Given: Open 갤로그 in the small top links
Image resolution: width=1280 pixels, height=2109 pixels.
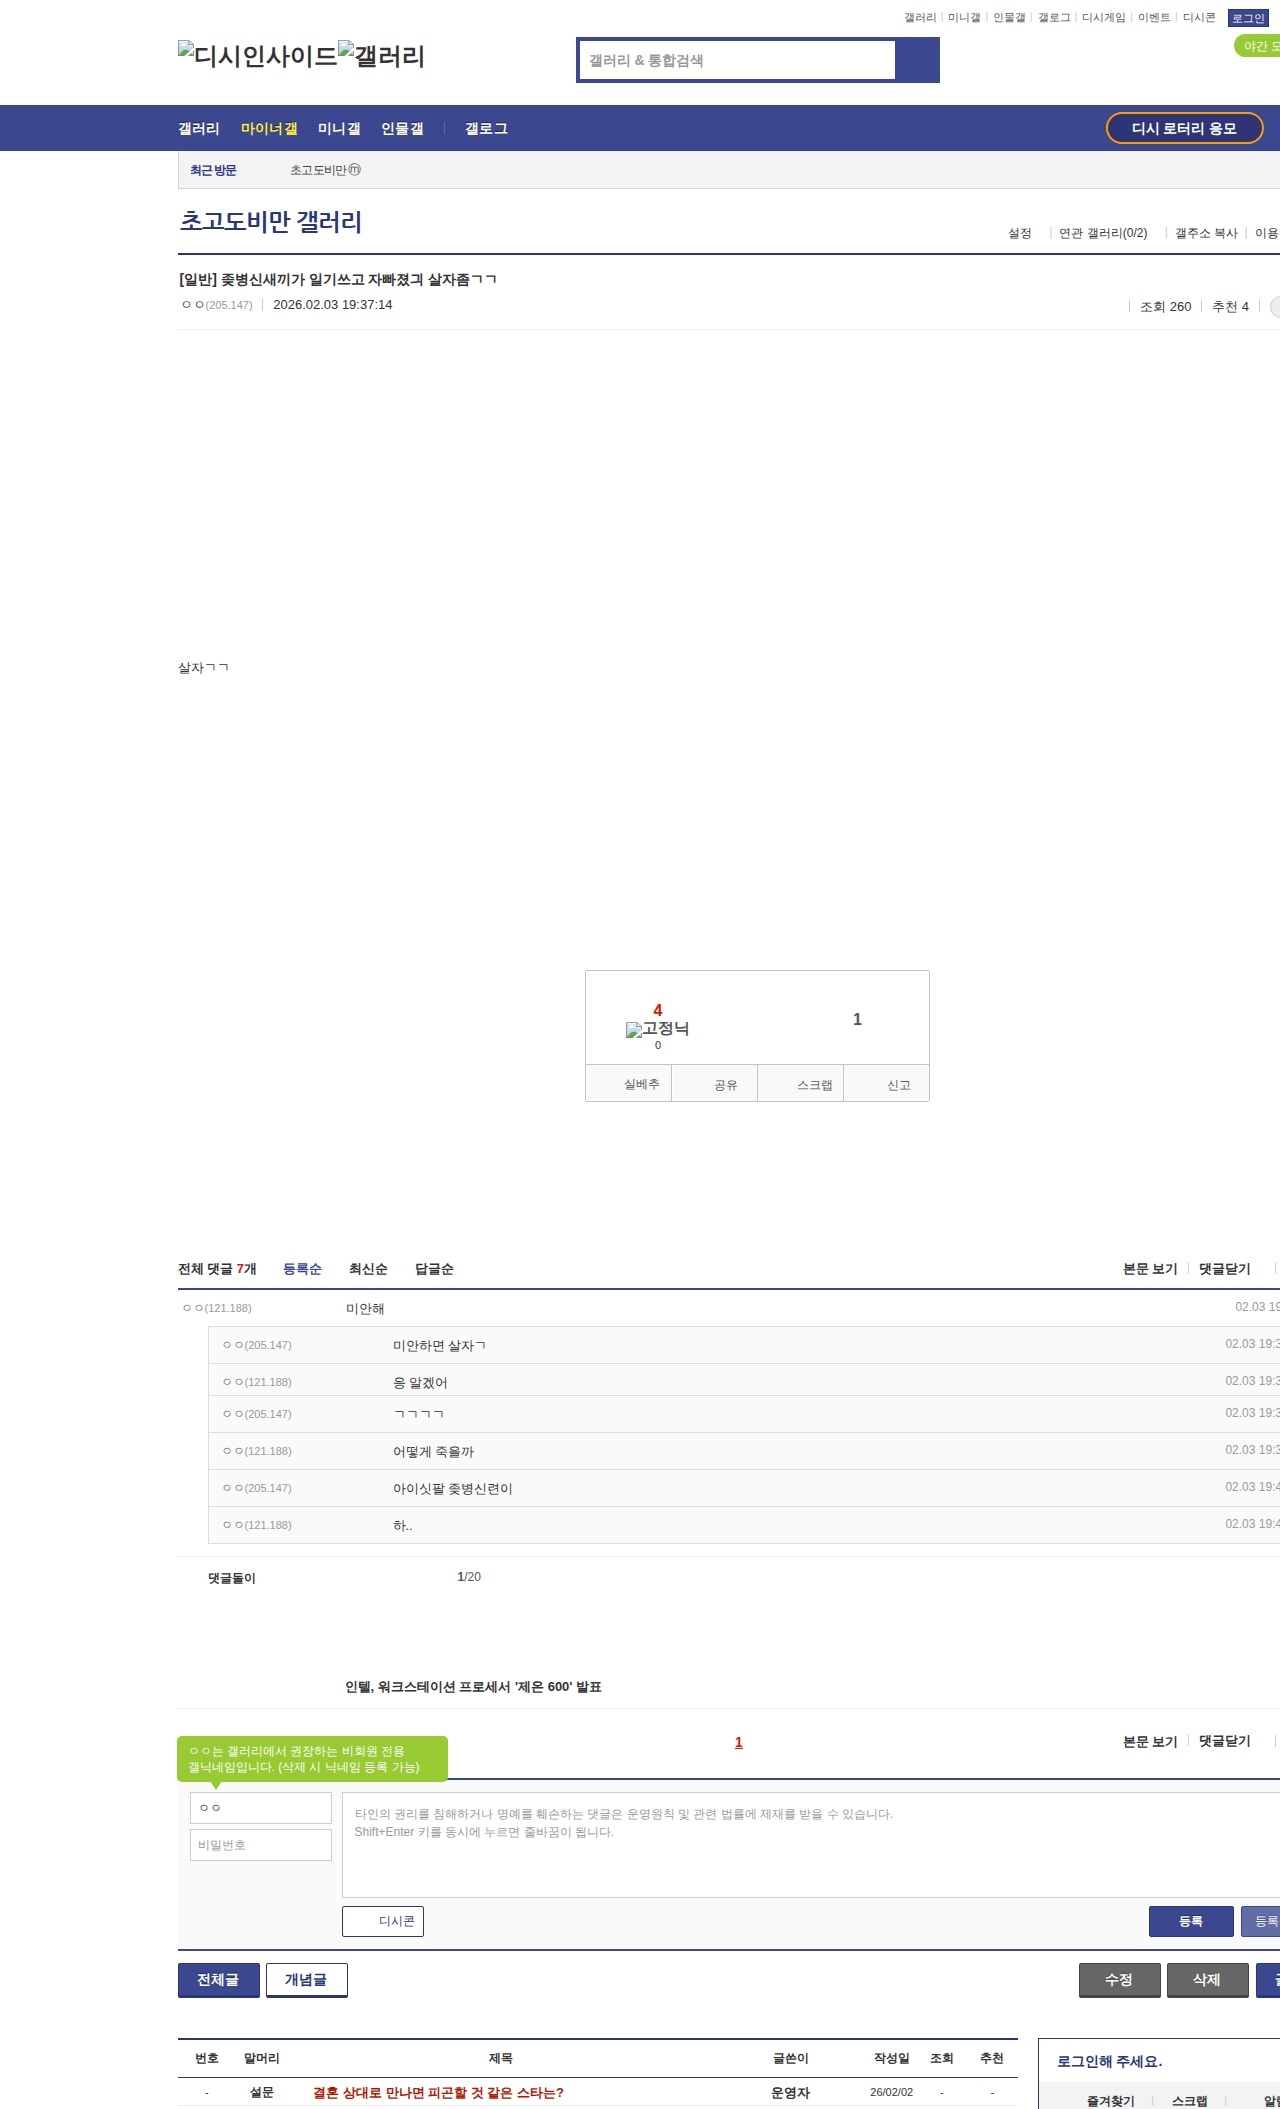Looking at the screenshot, I should [1054, 18].
